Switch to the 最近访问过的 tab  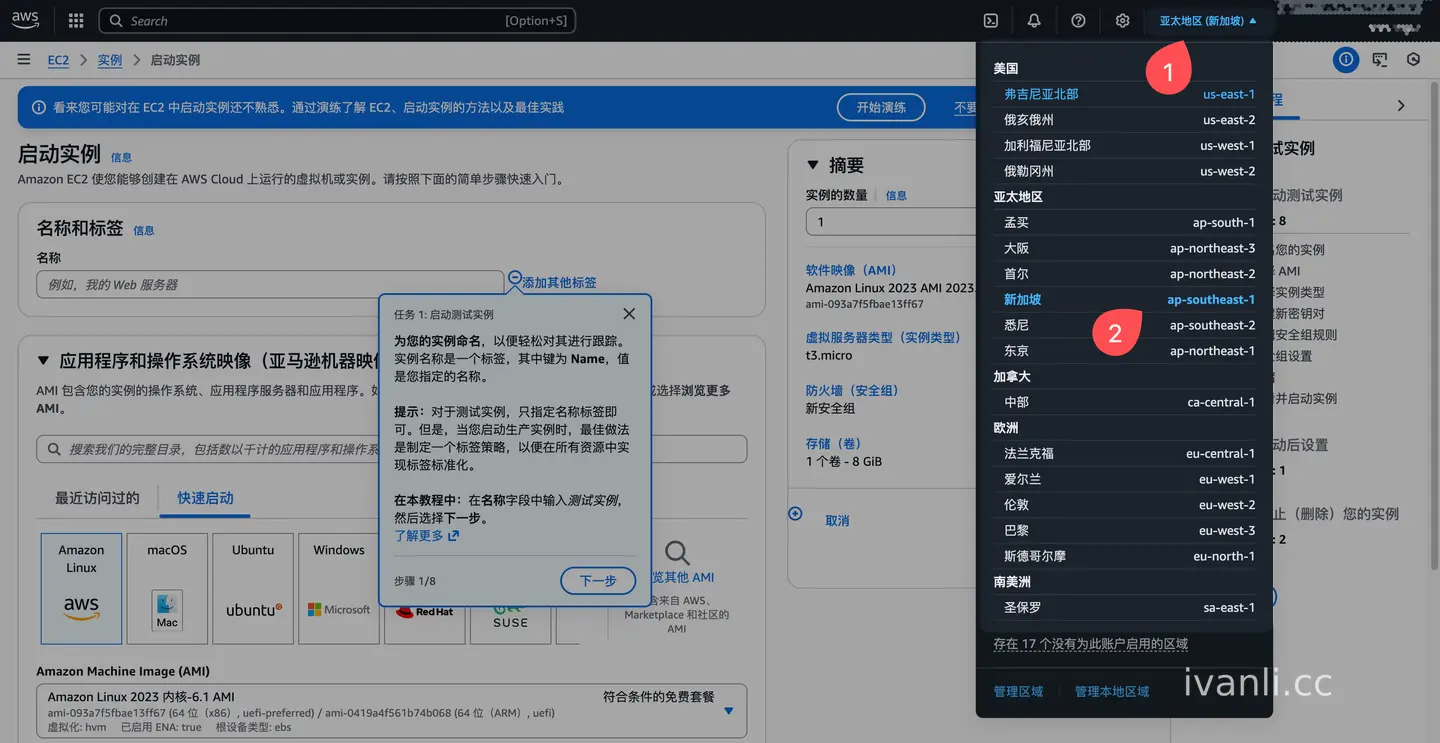(97, 498)
